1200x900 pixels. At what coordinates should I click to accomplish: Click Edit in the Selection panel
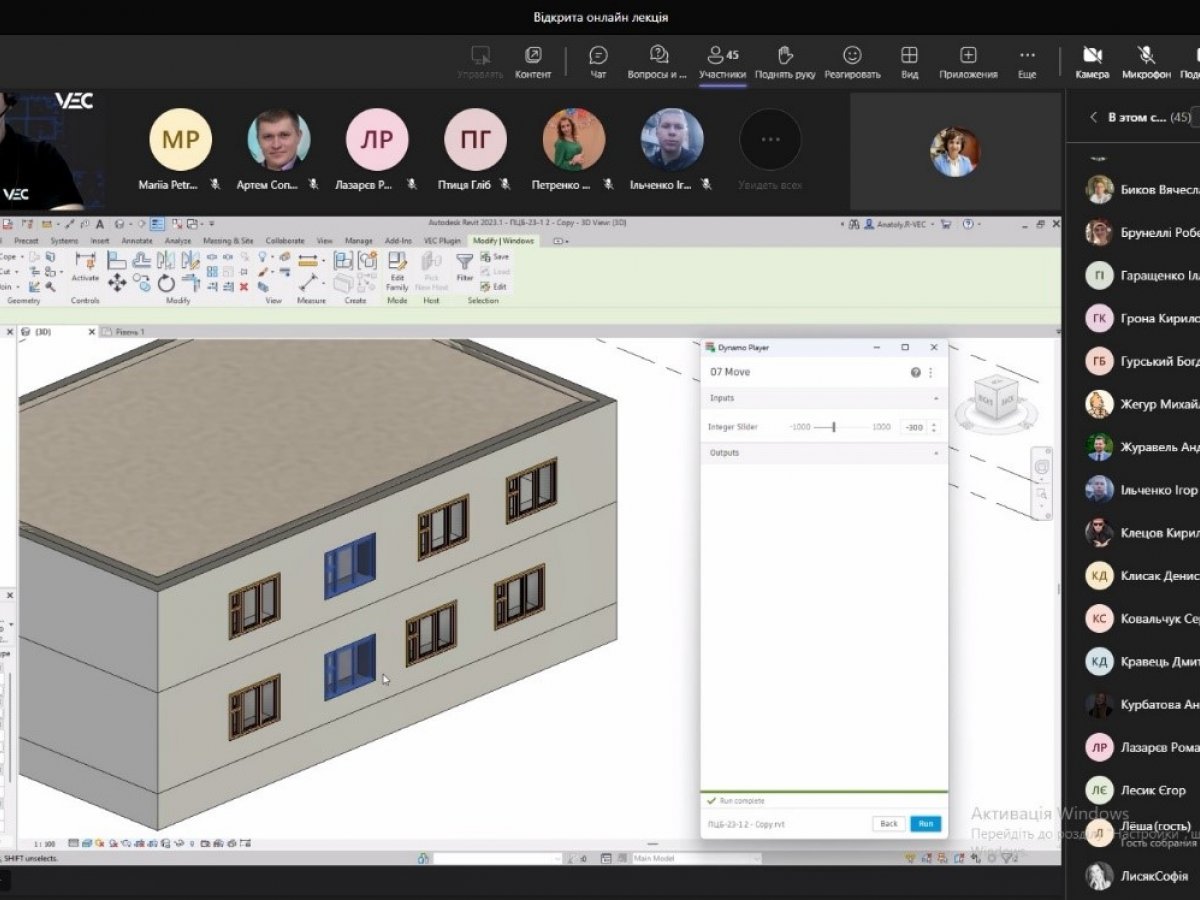[494, 286]
